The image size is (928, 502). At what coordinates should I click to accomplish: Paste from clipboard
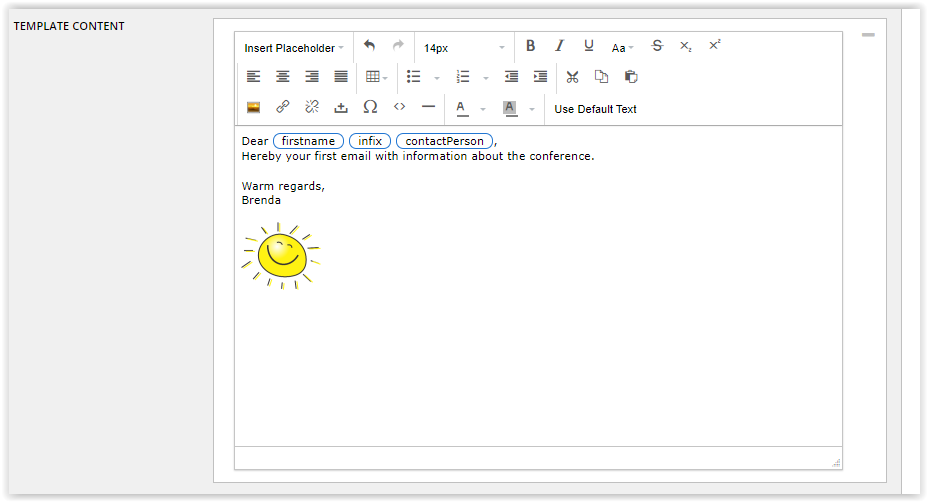click(x=631, y=76)
